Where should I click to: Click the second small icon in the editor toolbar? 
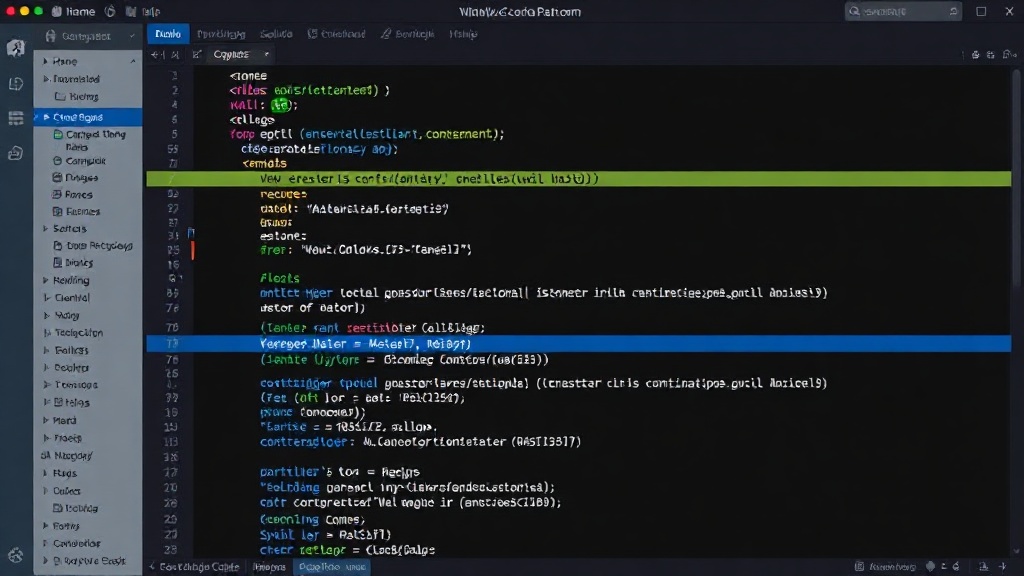(x=175, y=55)
